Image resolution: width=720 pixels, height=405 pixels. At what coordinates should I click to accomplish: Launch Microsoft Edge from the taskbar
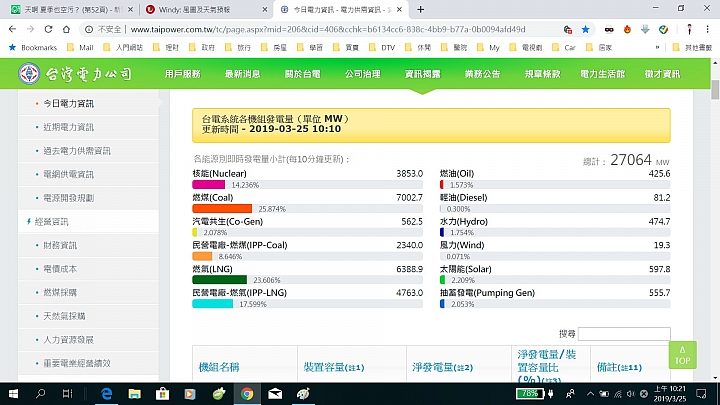[x=107, y=394]
